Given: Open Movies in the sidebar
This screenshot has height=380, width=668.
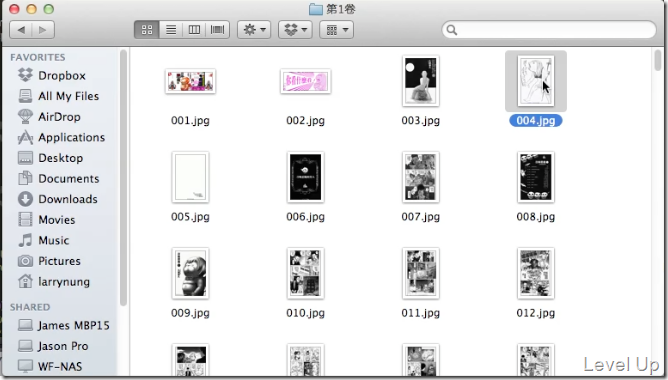Looking at the screenshot, I should [x=47, y=220].
